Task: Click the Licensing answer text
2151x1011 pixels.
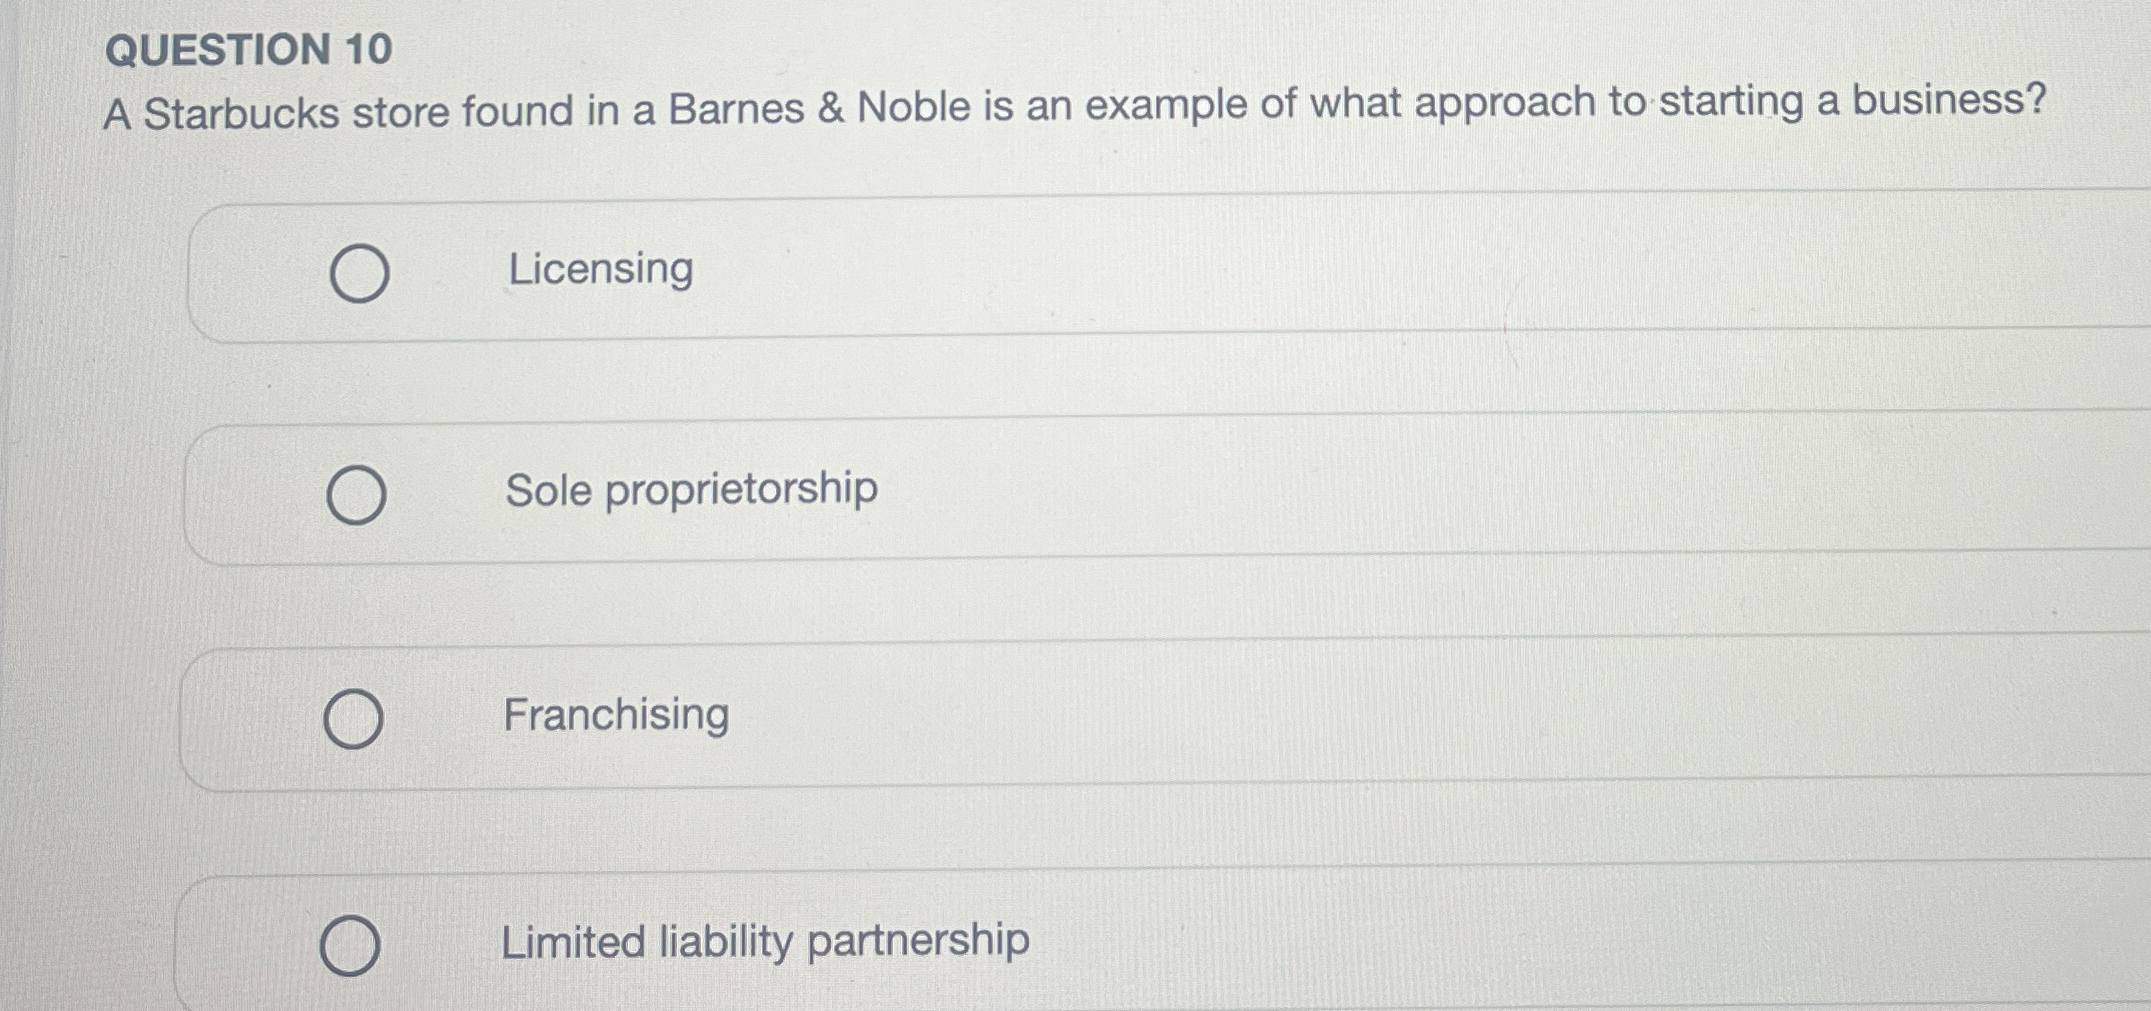Action: 598,269
